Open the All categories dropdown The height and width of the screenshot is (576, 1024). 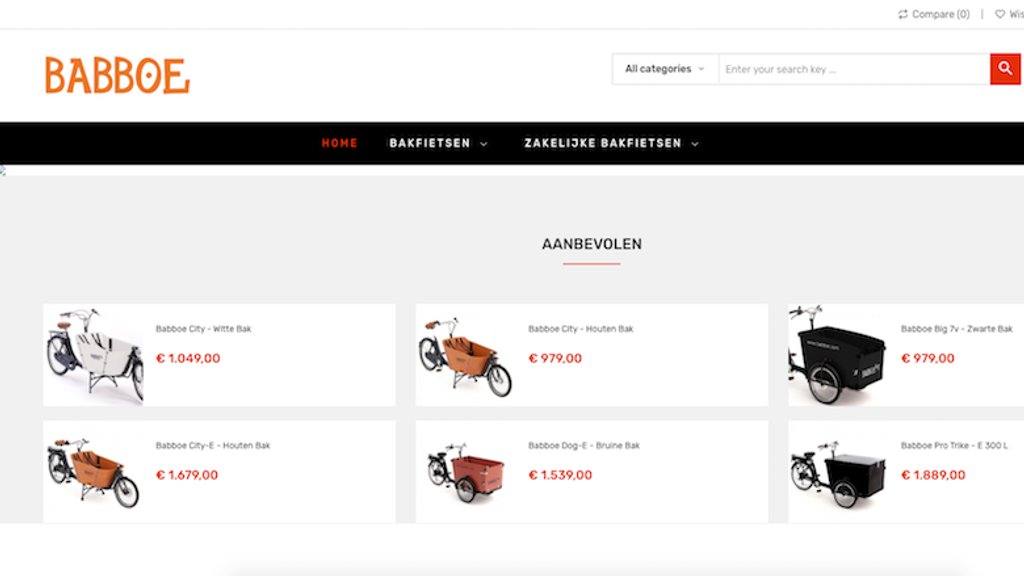665,69
